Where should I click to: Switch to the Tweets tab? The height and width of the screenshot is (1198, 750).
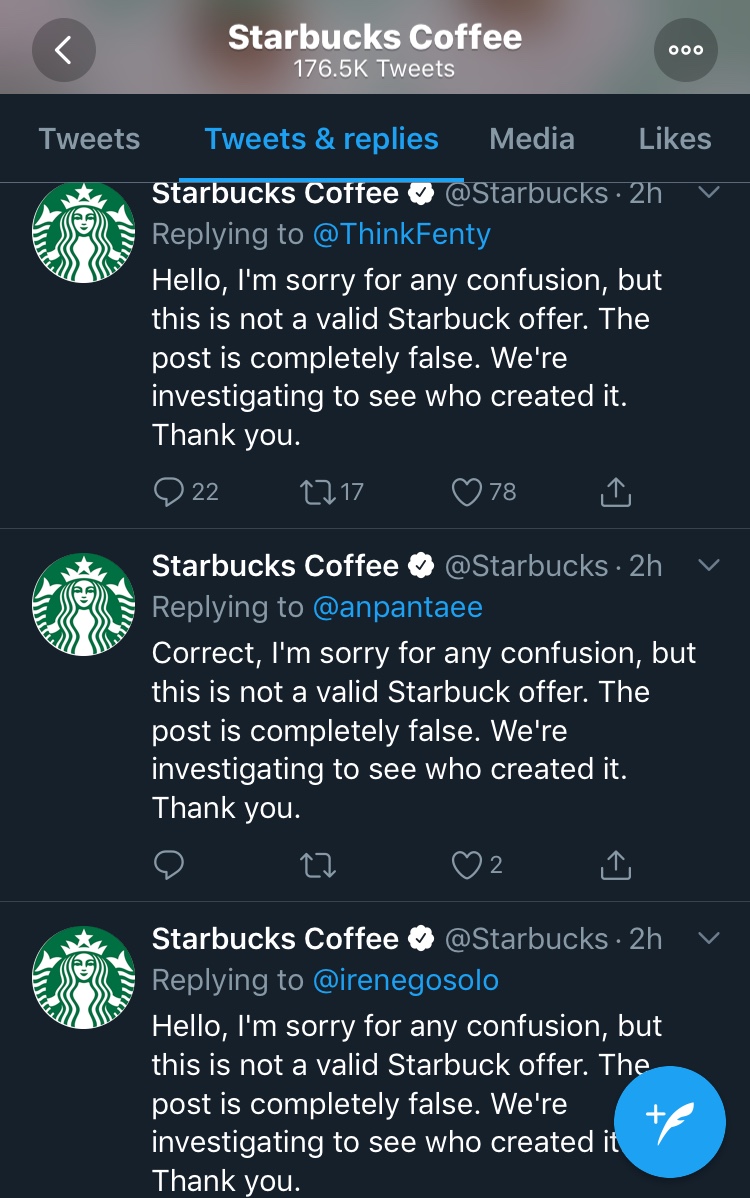click(89, 139)
